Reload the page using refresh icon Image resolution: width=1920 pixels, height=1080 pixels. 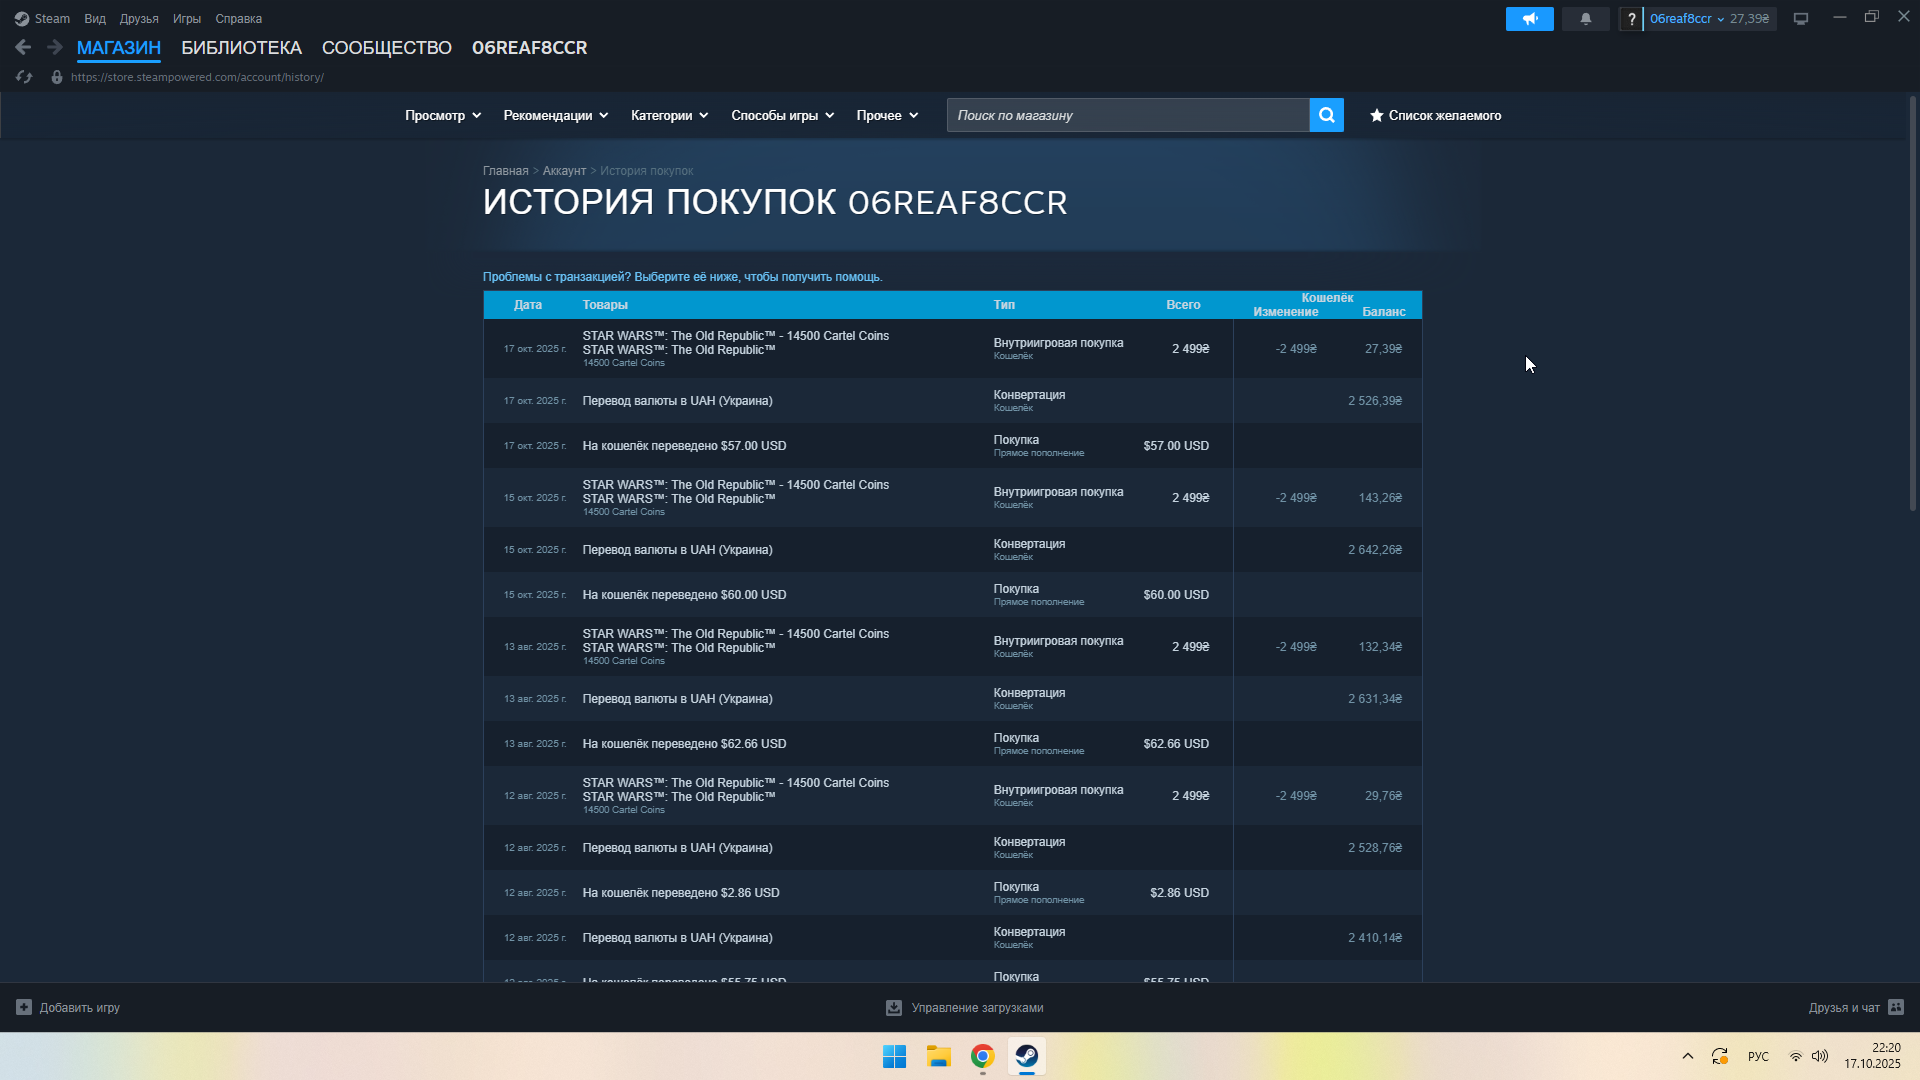pyautogui.click(x=24, y=77)
